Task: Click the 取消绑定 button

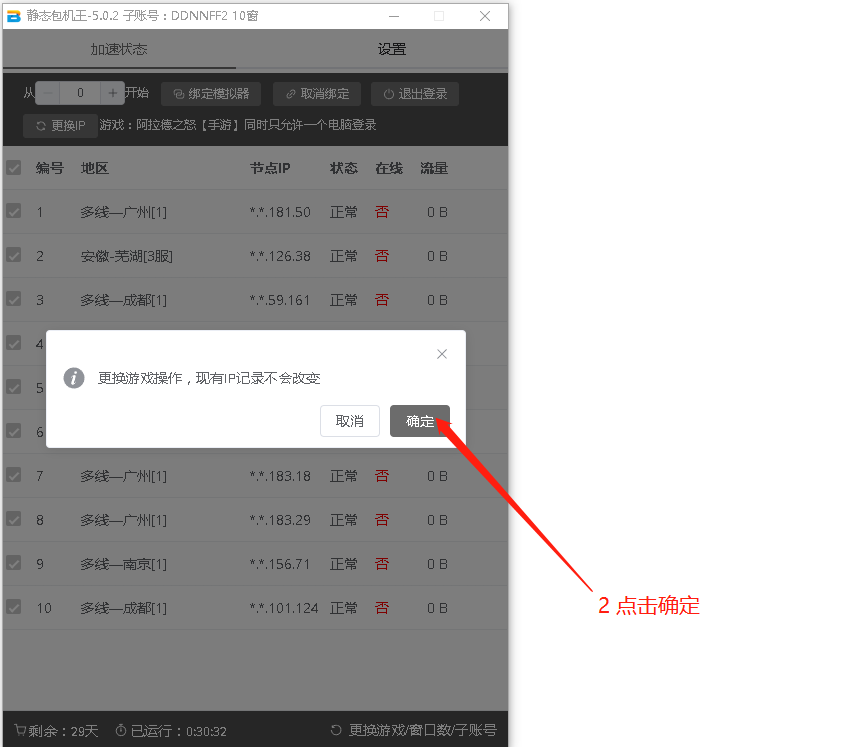Action: pyautogui.click(x=317, y=94)
